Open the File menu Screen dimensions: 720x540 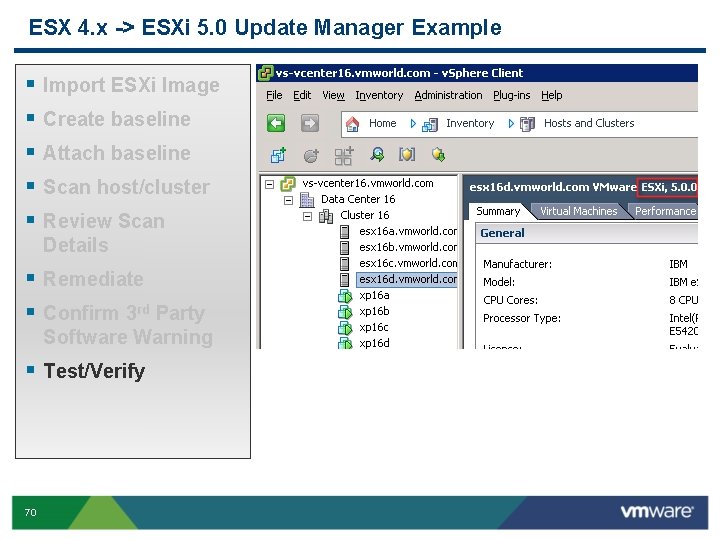tap(274, 95)
